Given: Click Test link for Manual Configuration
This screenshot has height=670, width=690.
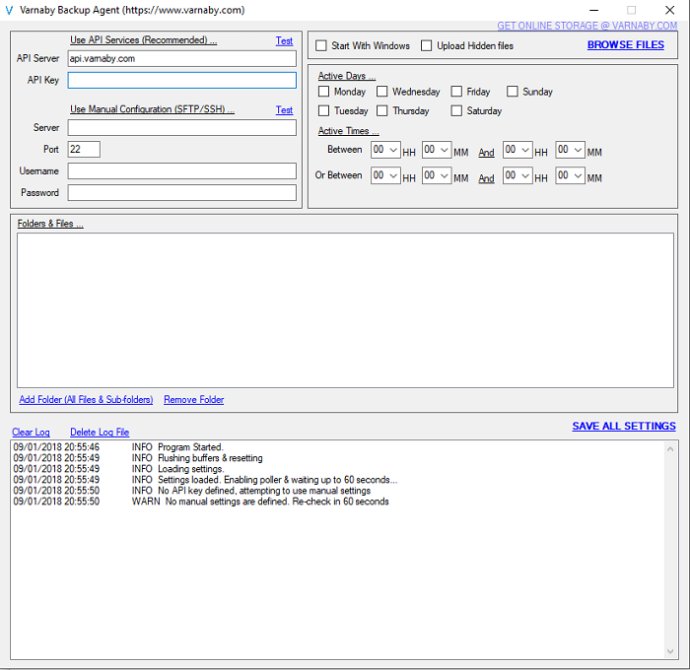Looking at the screenshot, I should coord(284,110).
